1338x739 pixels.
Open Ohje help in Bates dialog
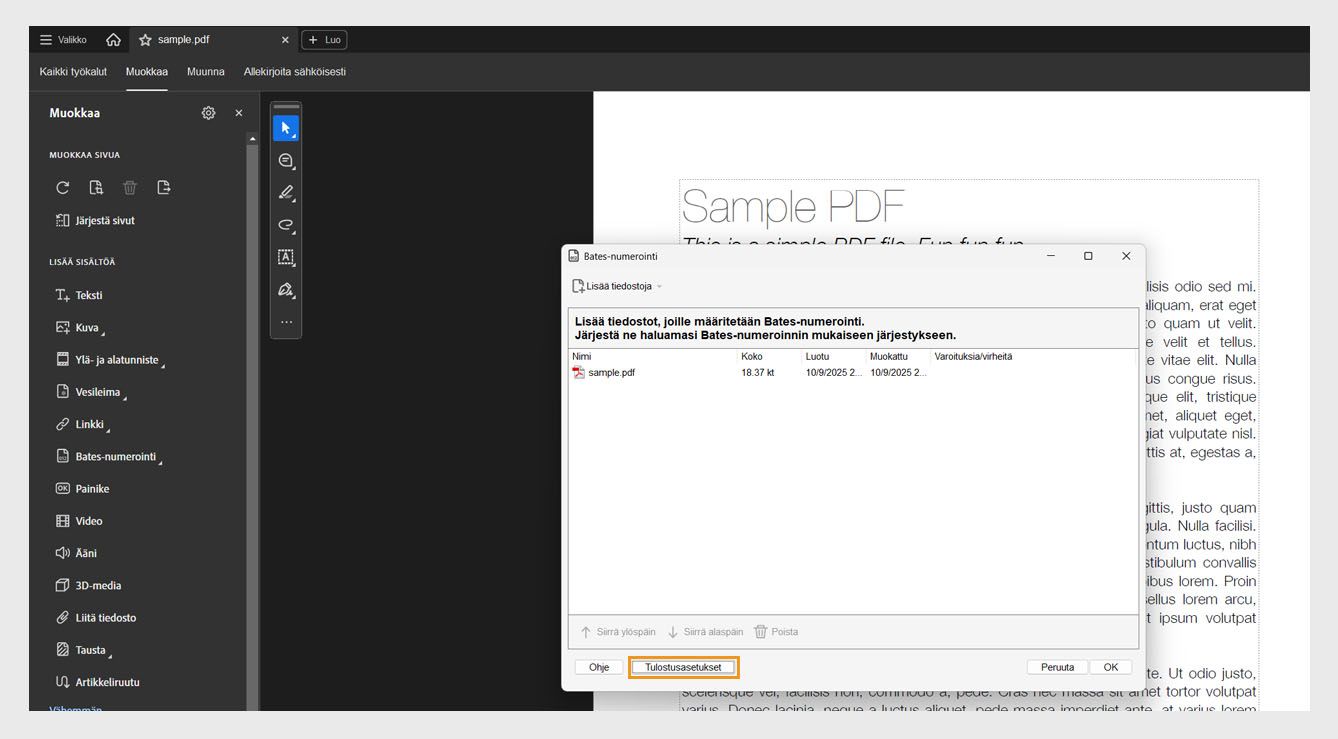coord(599,667)
